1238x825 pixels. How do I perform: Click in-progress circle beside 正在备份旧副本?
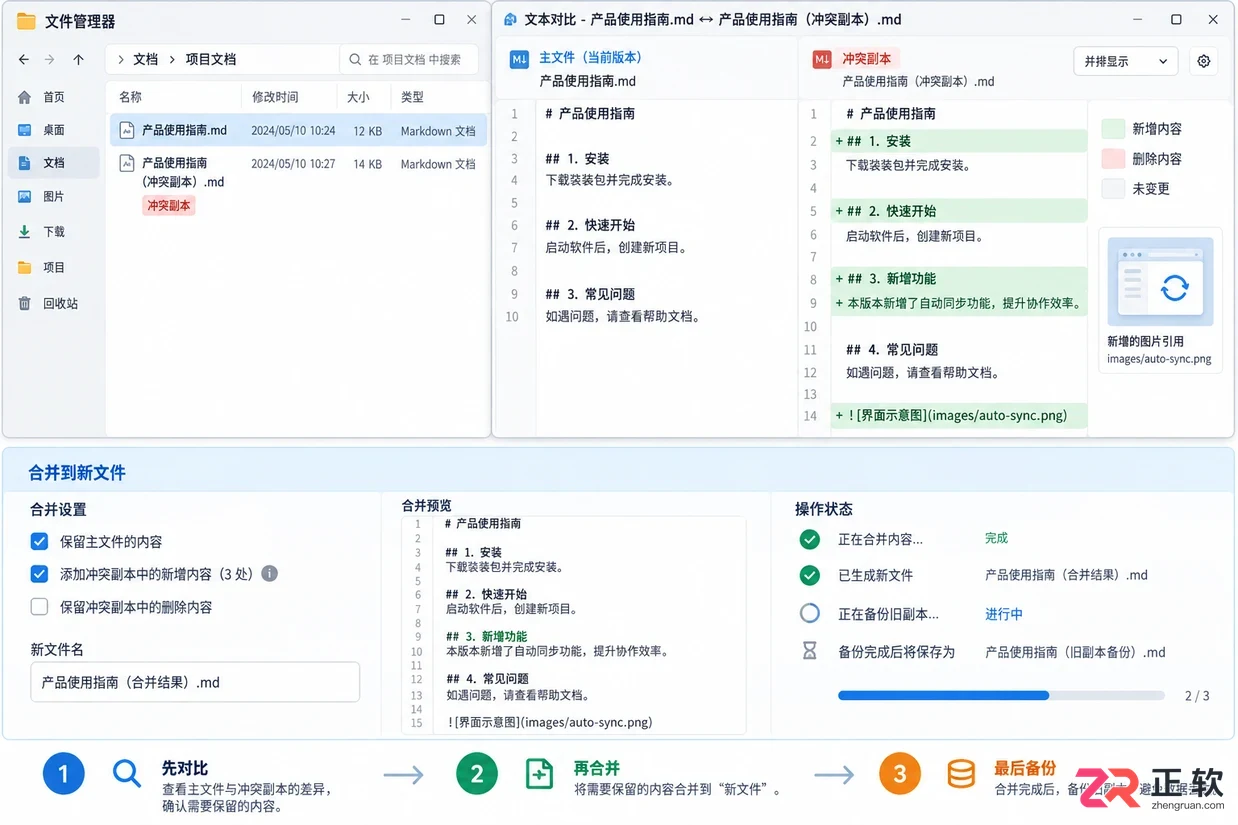point(810,614)
